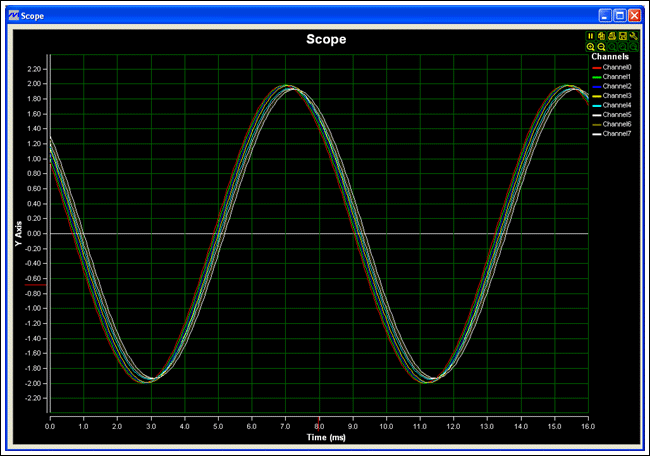
Task: Save the scope plot data
Action: (x=622, y=36)
